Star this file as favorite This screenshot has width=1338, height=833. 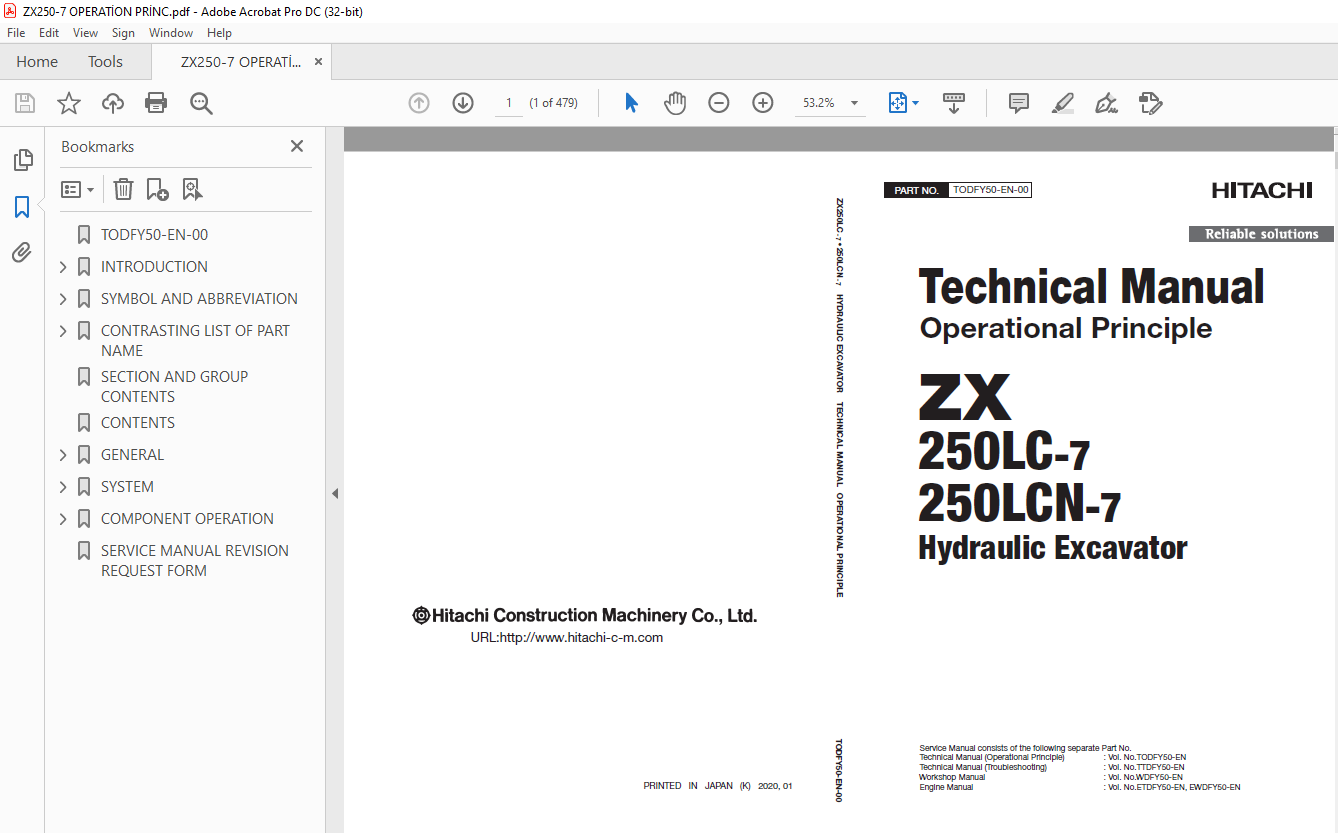[x=69, y=103]
